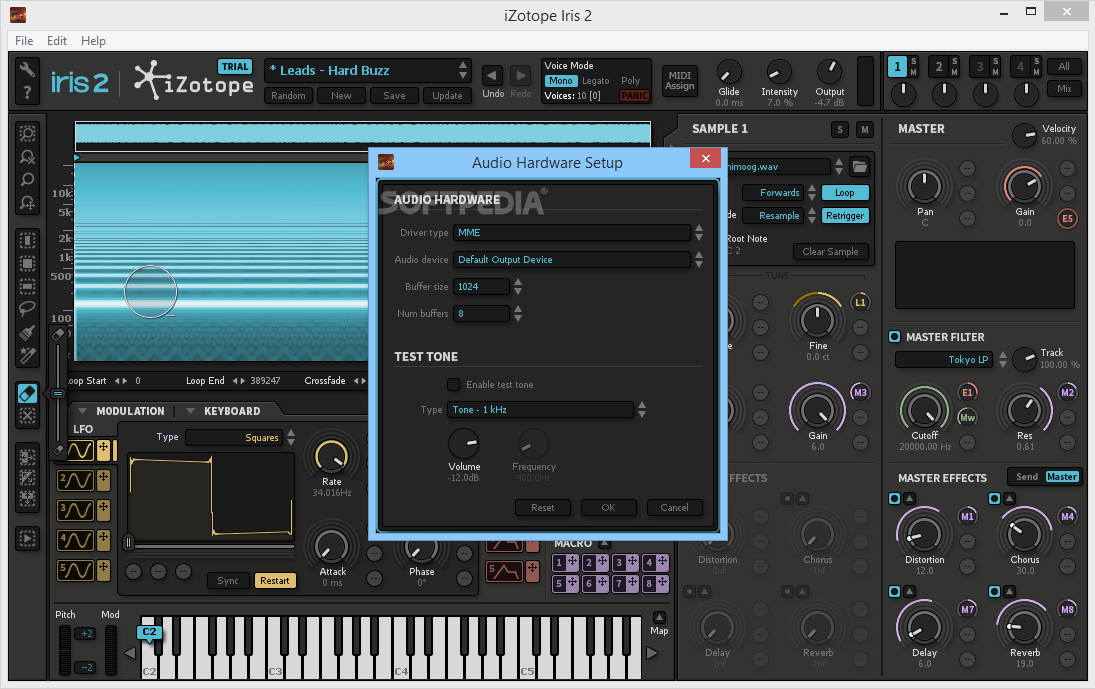This screenshot has height=689, width=1095.
Task: Toggle Retrigger for Sample 1
Action: [845, 216]
